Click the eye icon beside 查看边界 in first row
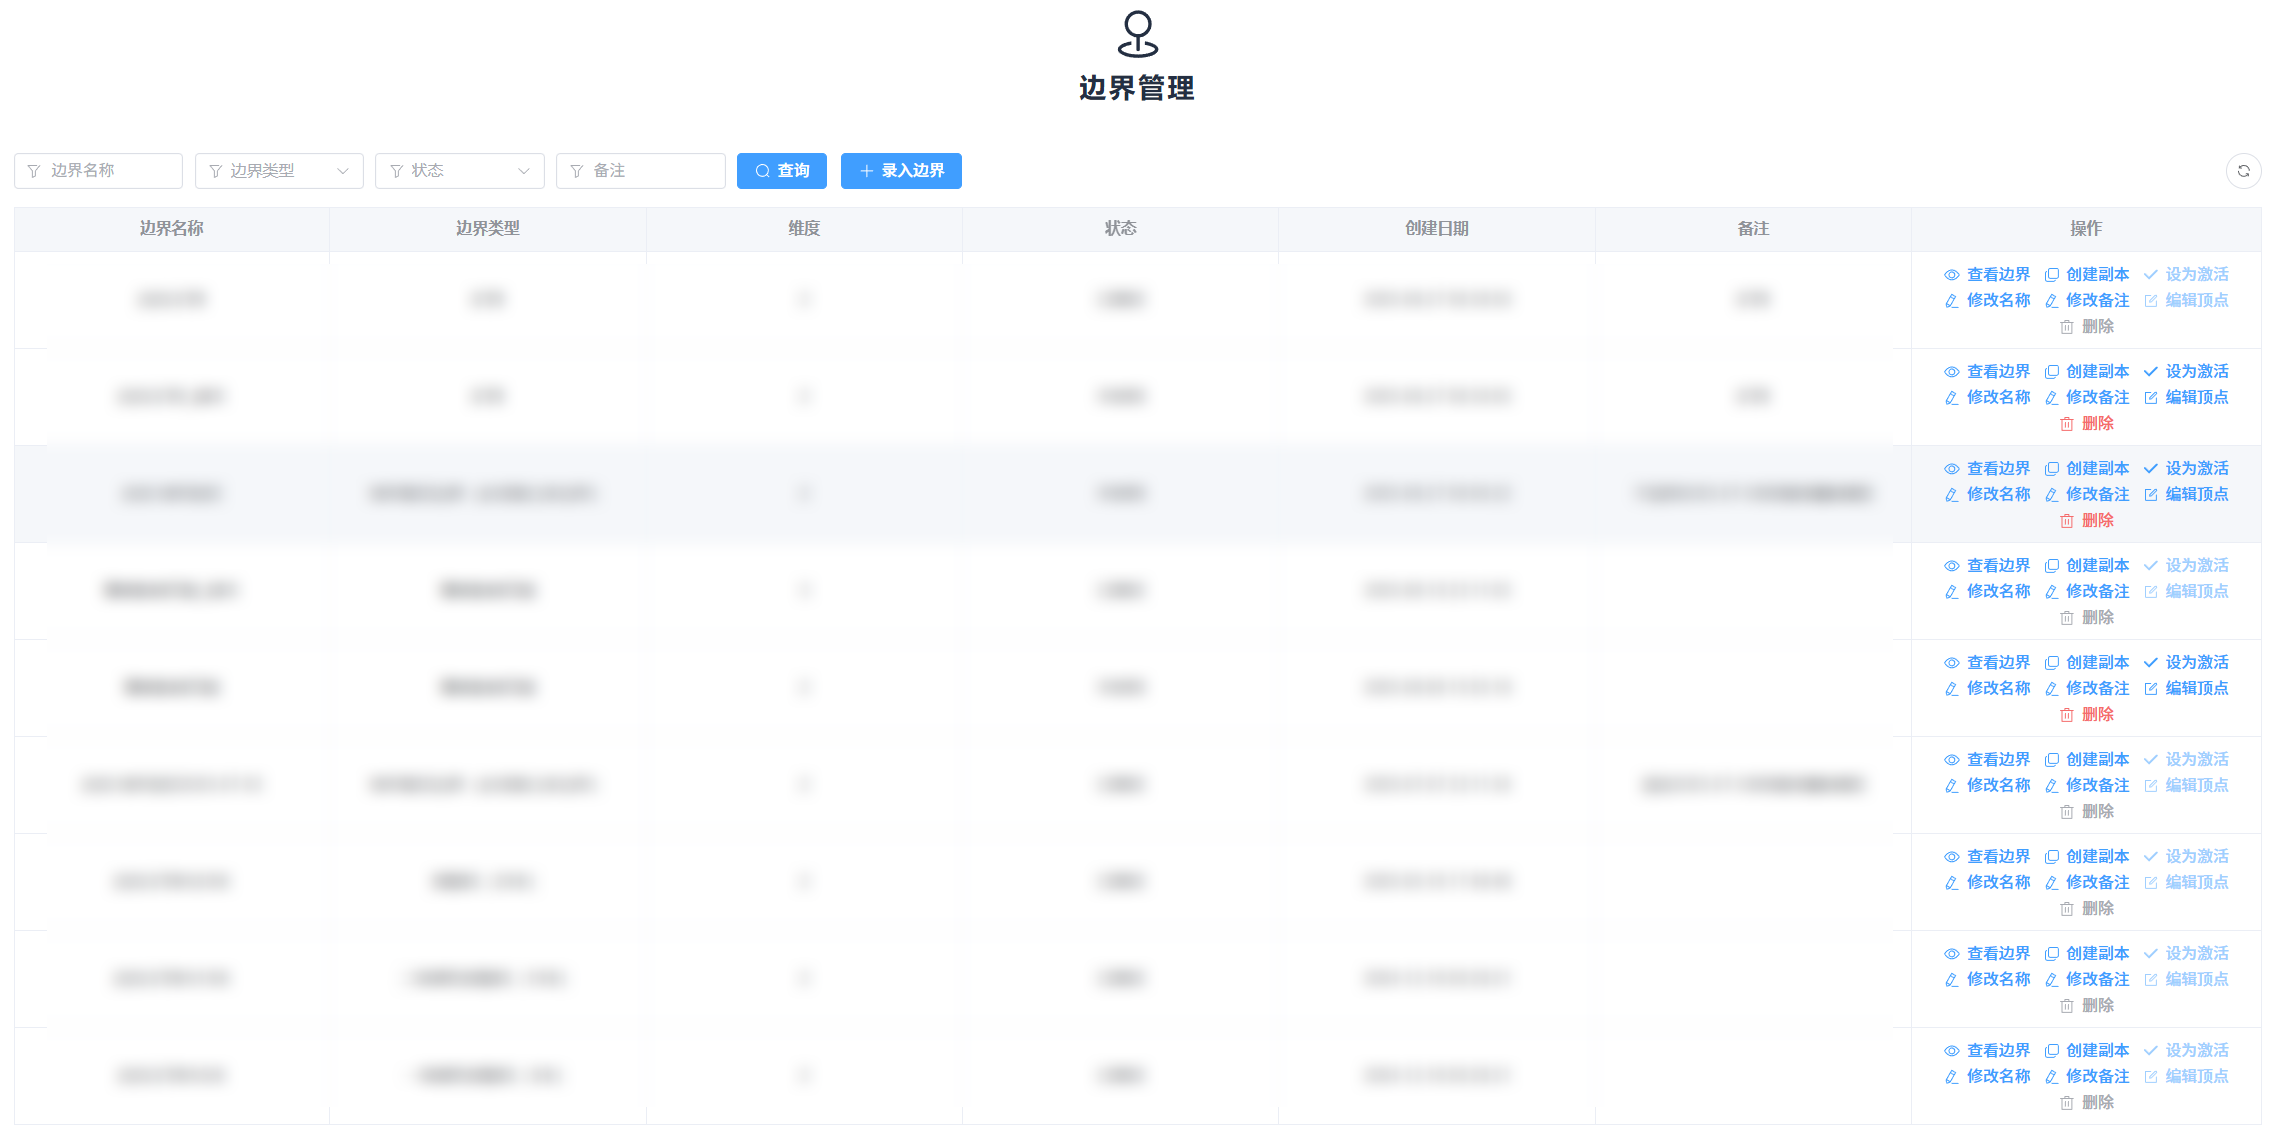Screen dimensions: 2275x1135 1950,274
